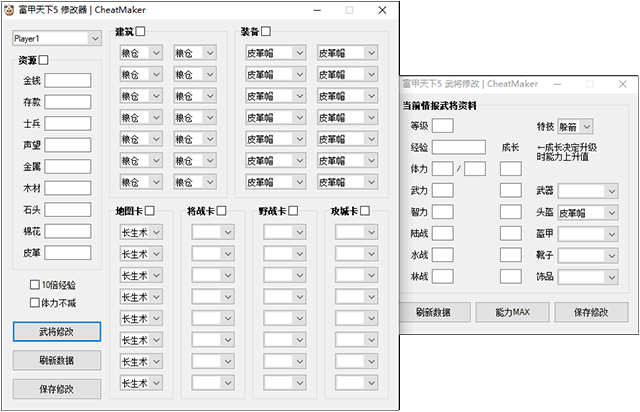Click 刷新数据 in the main trainer window

coord(57,360)
